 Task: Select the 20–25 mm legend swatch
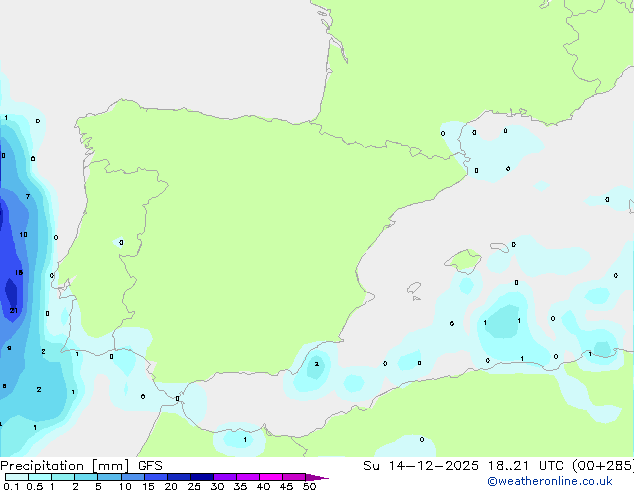[x=178, y=477]
